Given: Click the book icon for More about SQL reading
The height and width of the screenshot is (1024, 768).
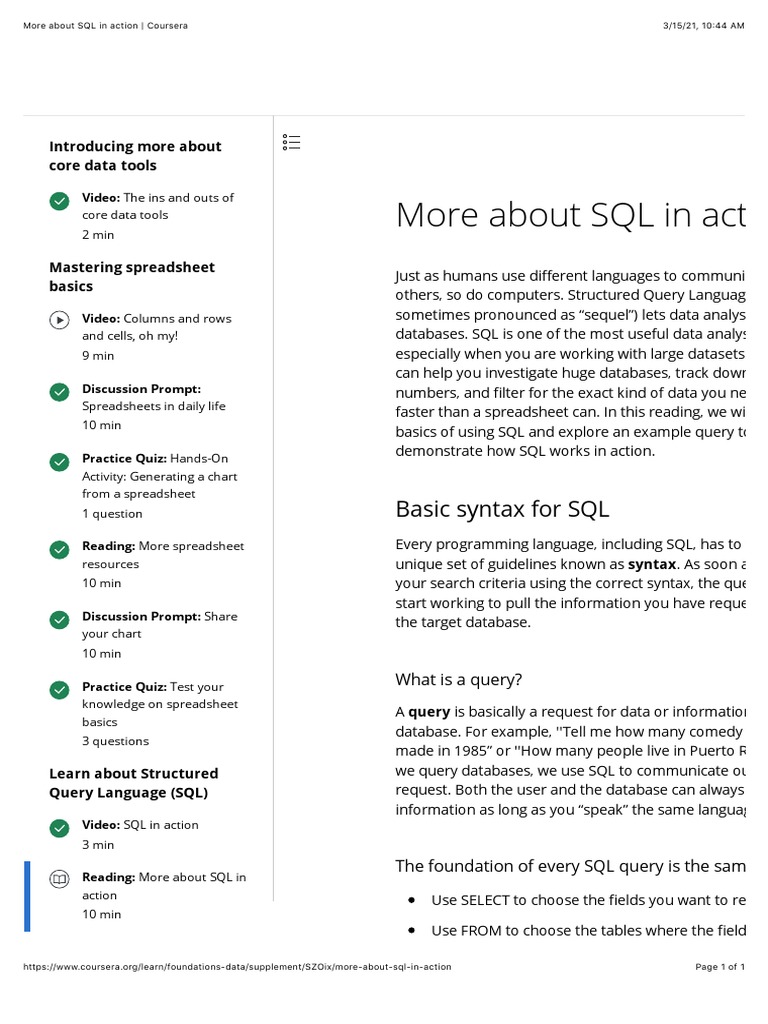Looking at the screenshot, I should point(60,879).
